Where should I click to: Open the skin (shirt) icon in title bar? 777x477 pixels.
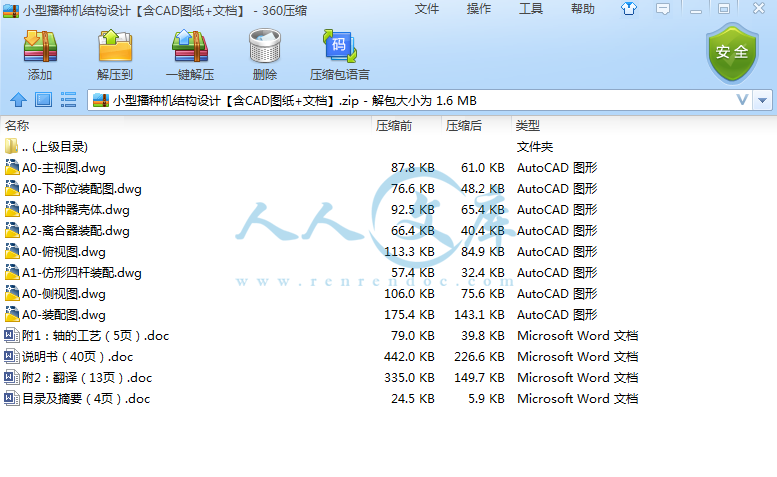point(629,8)
